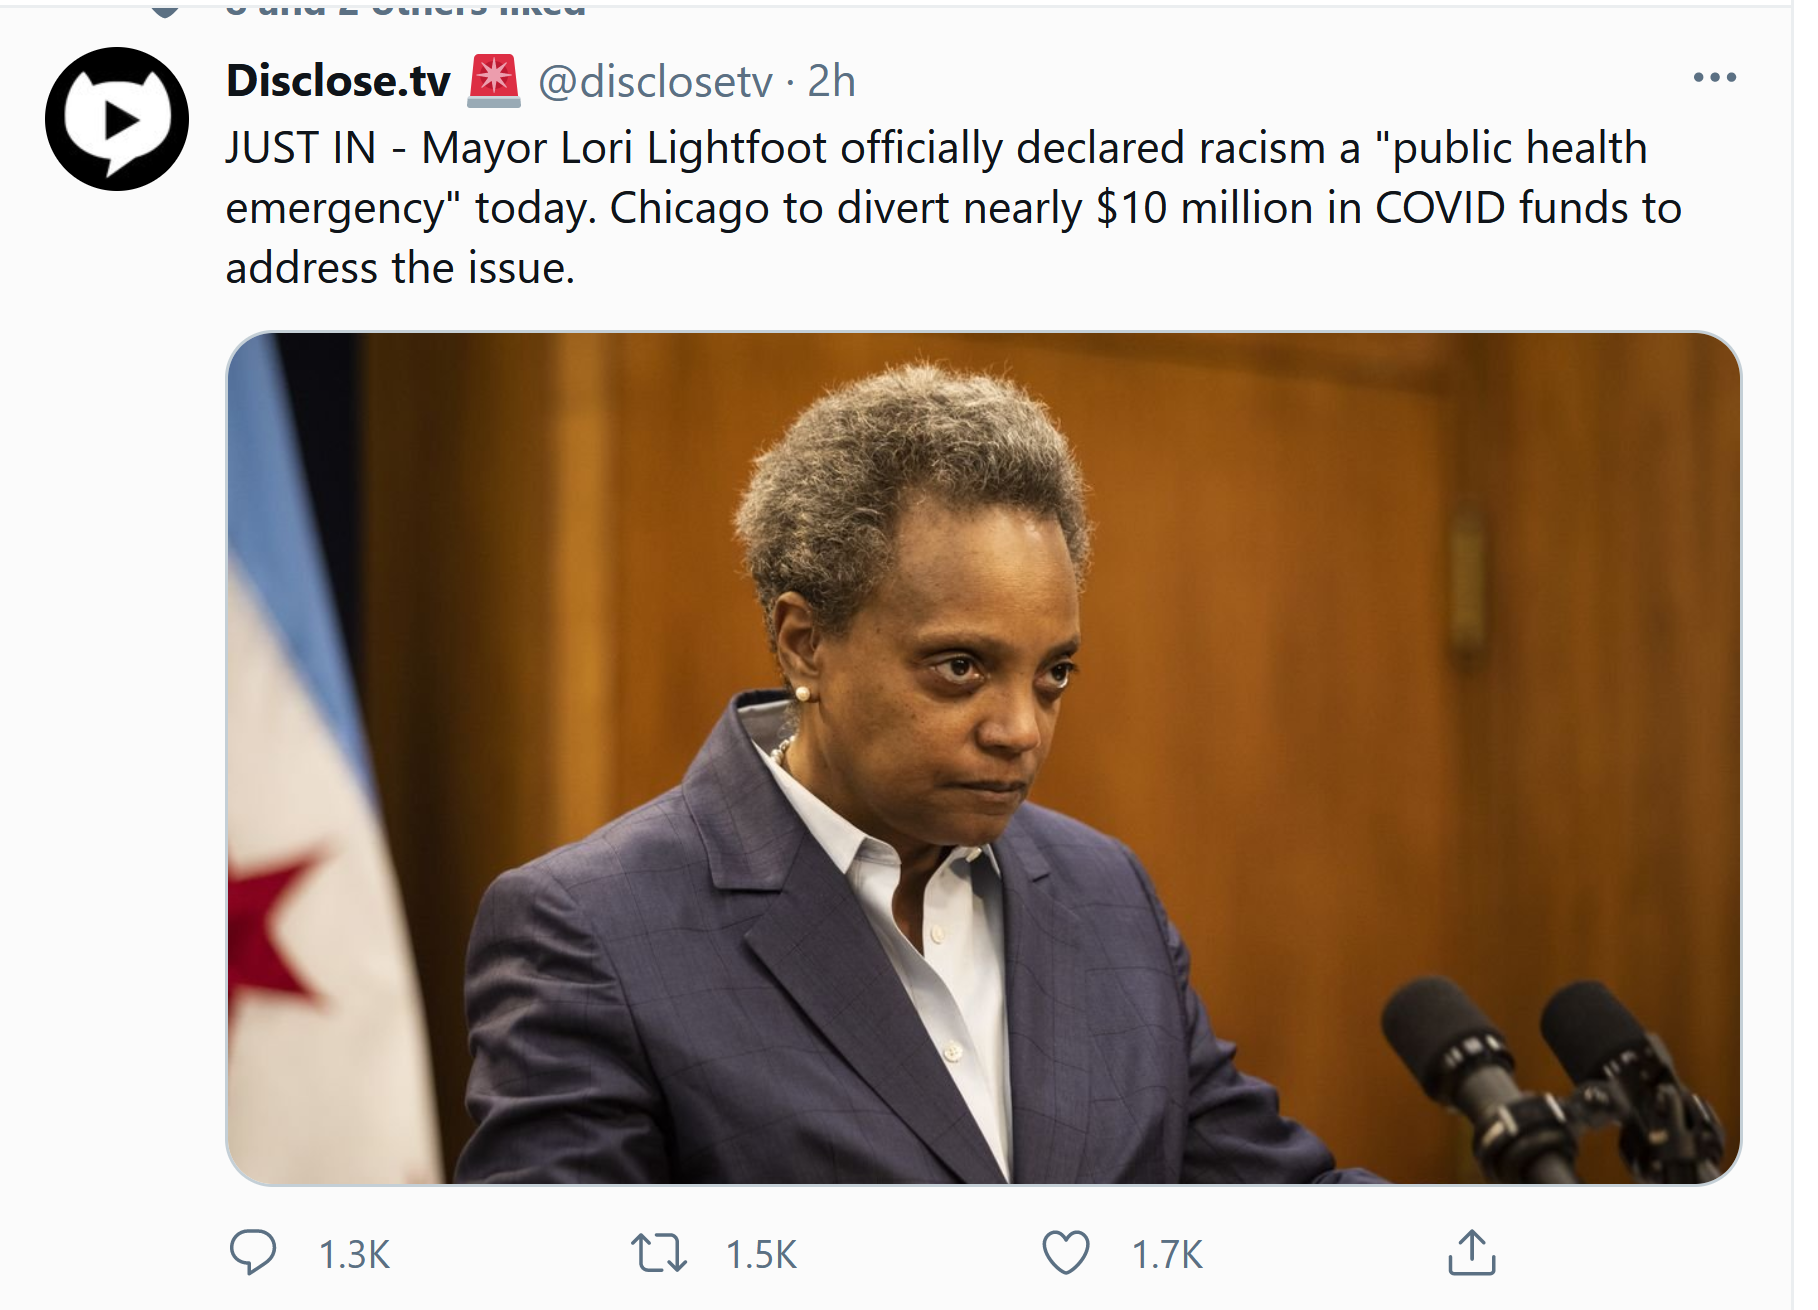Click the 1.7K likes count
Image resolution: width=1818 pixels, height=1310 pixels.
[x=1167, y=1254]
